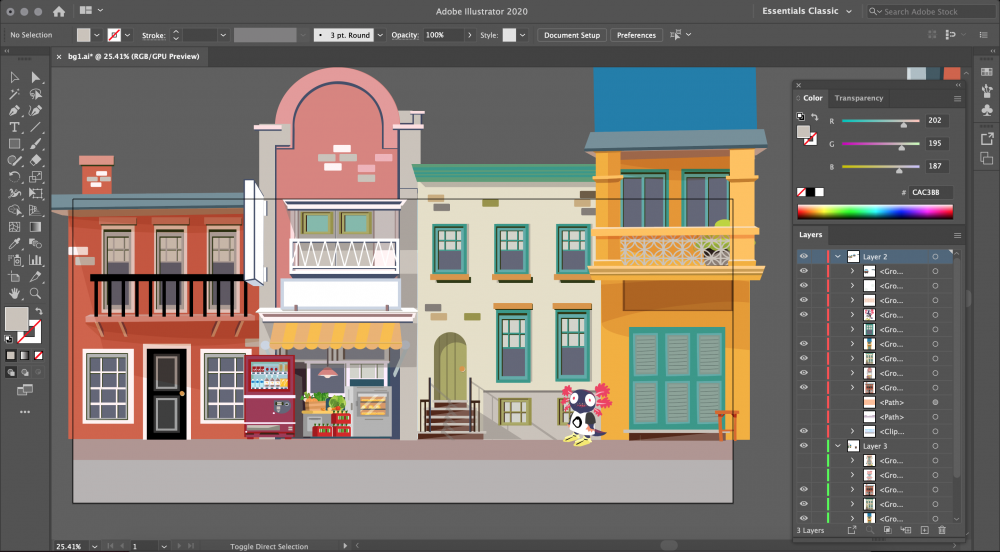The image size is (1000, 552).
Task: Select the Magic Wand tool
Action: pyautogui.click(x=14, y=94)
